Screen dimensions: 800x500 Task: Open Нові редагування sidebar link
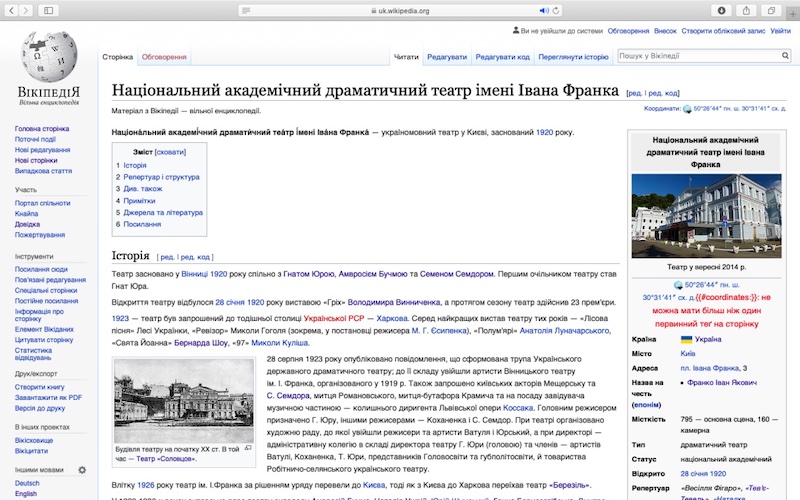pyautogui.click(x=42, y=150)
